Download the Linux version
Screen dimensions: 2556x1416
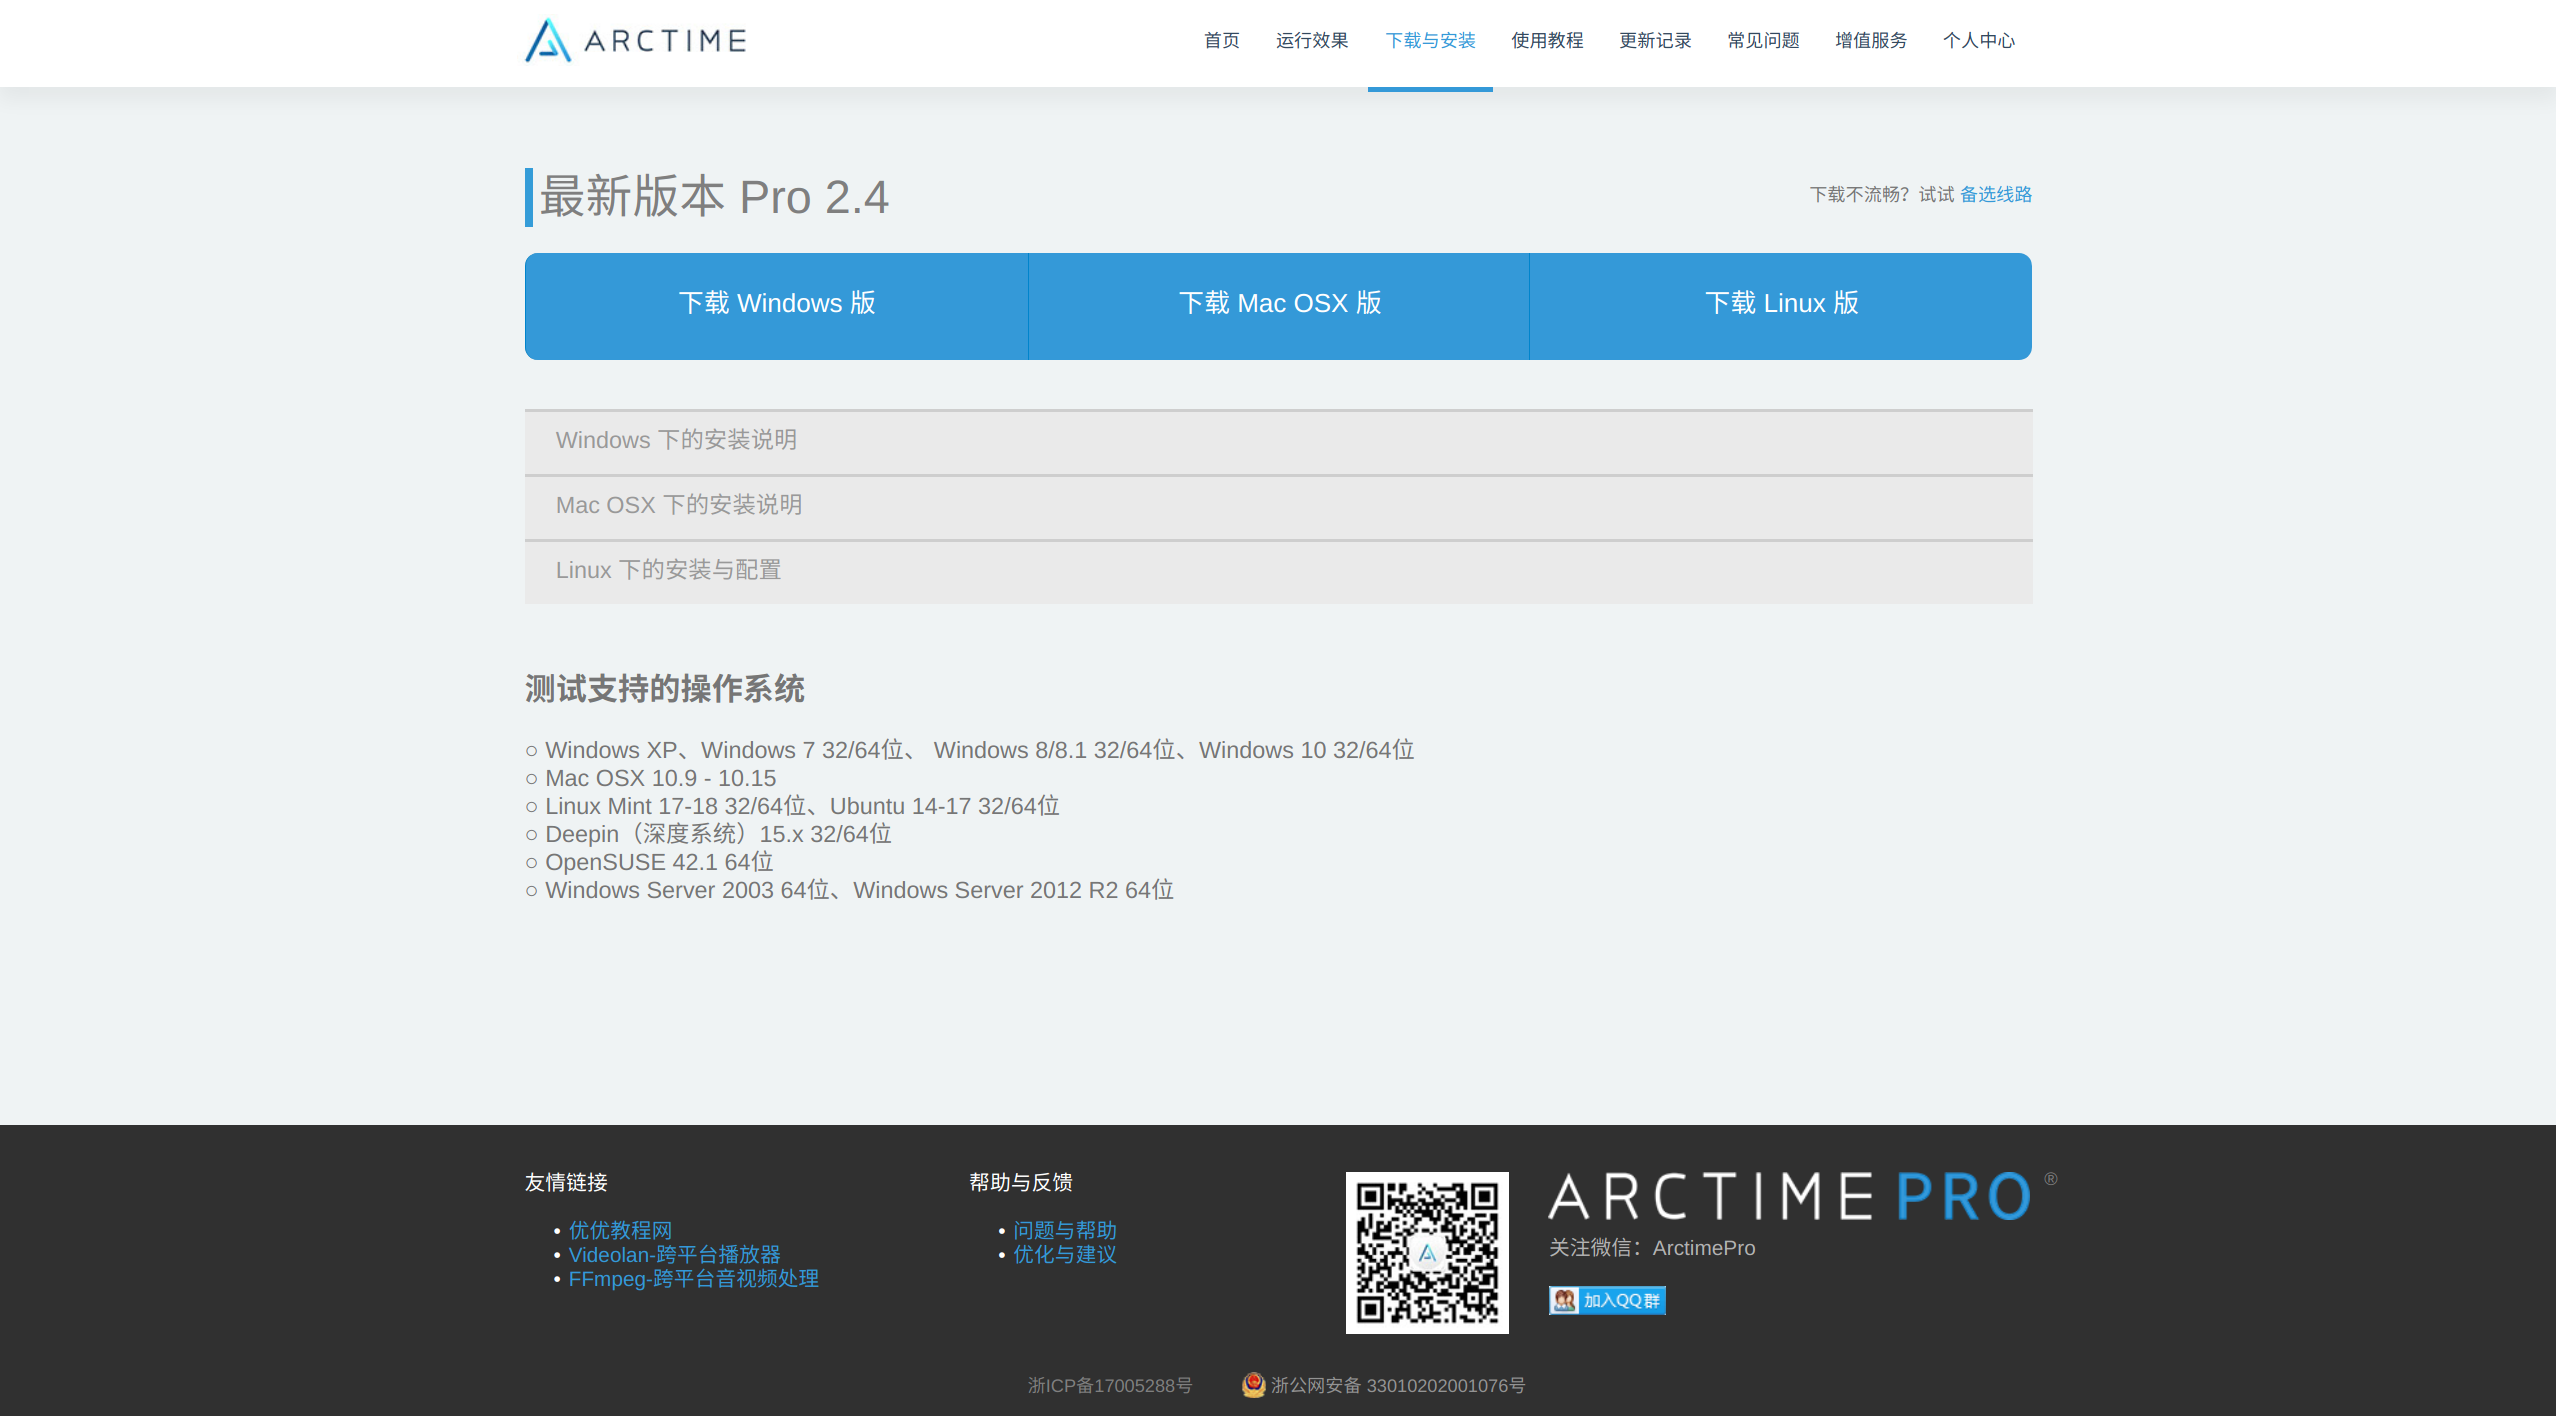(1781, 304)
